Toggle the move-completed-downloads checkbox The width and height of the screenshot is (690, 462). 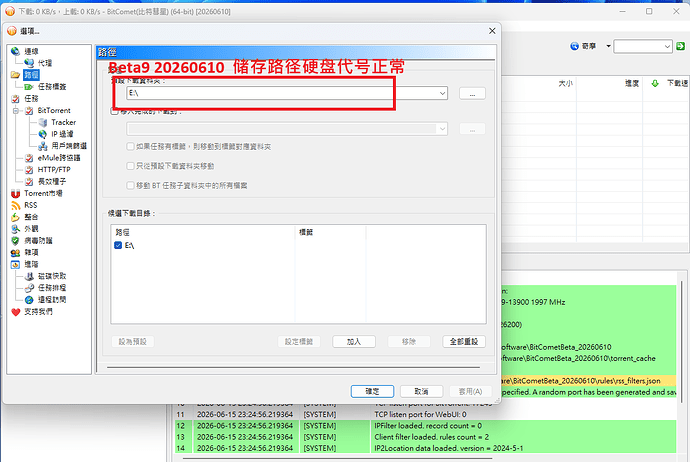coord(114,111)
